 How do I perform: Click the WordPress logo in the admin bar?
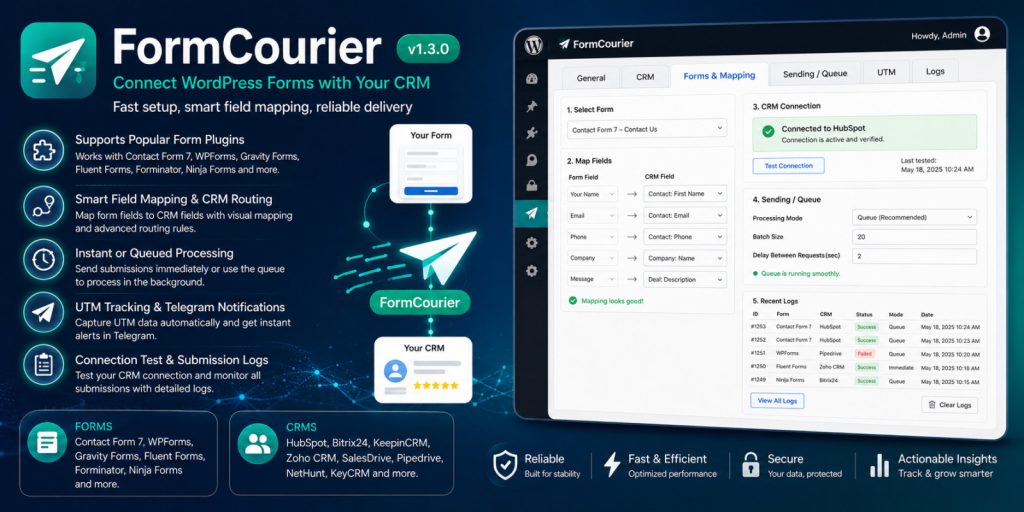(534, 46)
